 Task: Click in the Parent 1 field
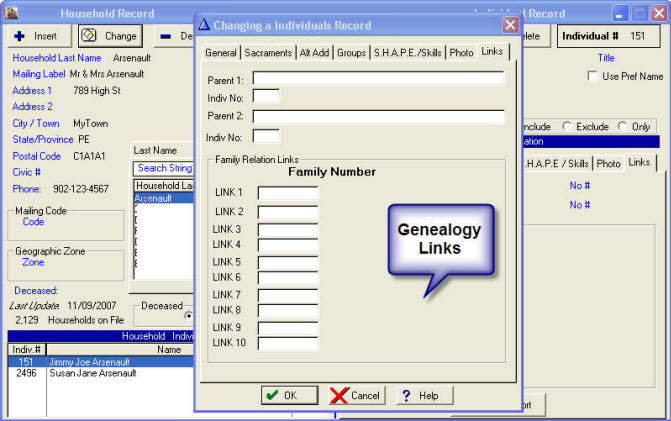pos(378,79)
